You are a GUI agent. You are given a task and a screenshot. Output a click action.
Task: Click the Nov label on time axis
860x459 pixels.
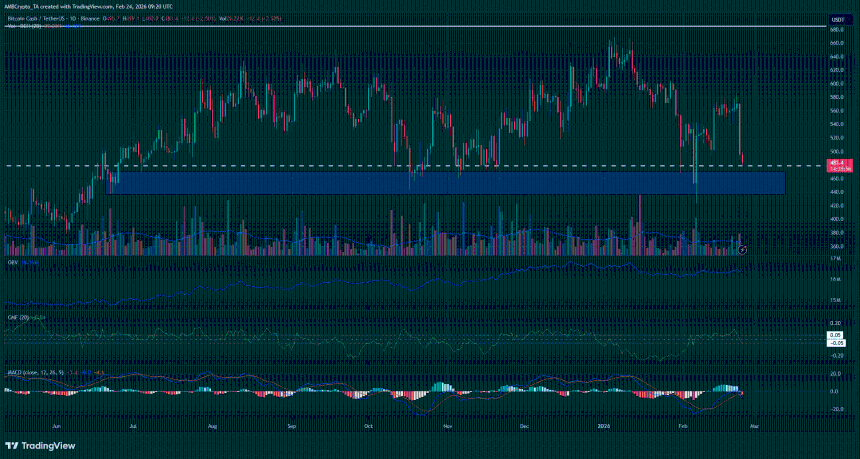(x=447, y=425)
